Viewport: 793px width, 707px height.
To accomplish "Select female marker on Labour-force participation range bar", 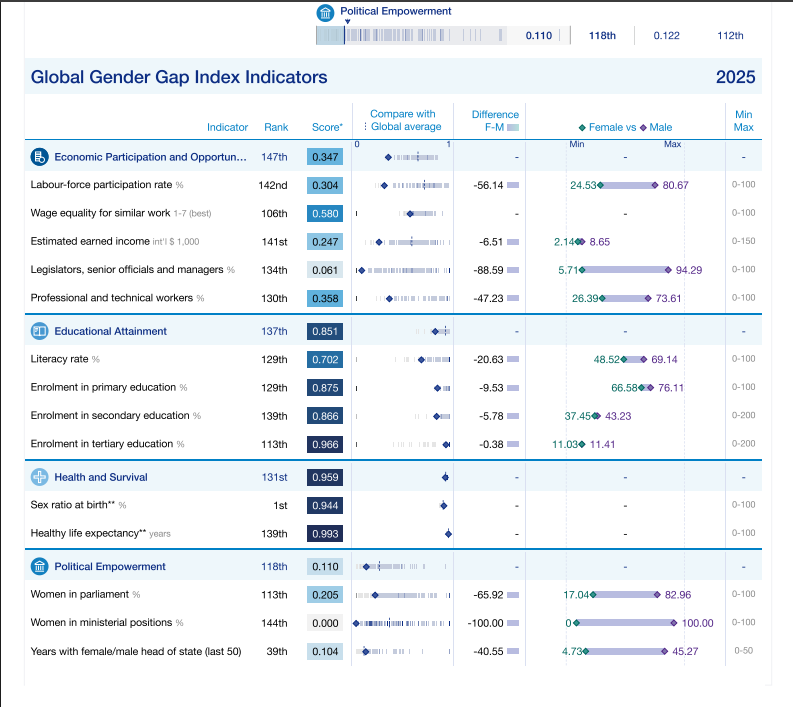I will point(600,185).
